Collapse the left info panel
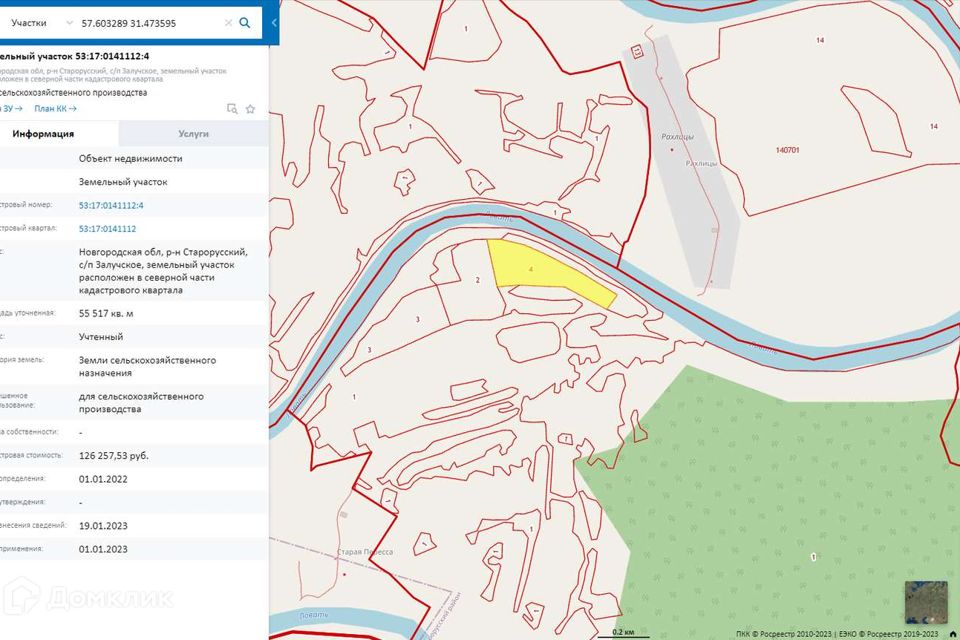Image resolution: width=960 pixels, height=640 pixels. [274, 22]
